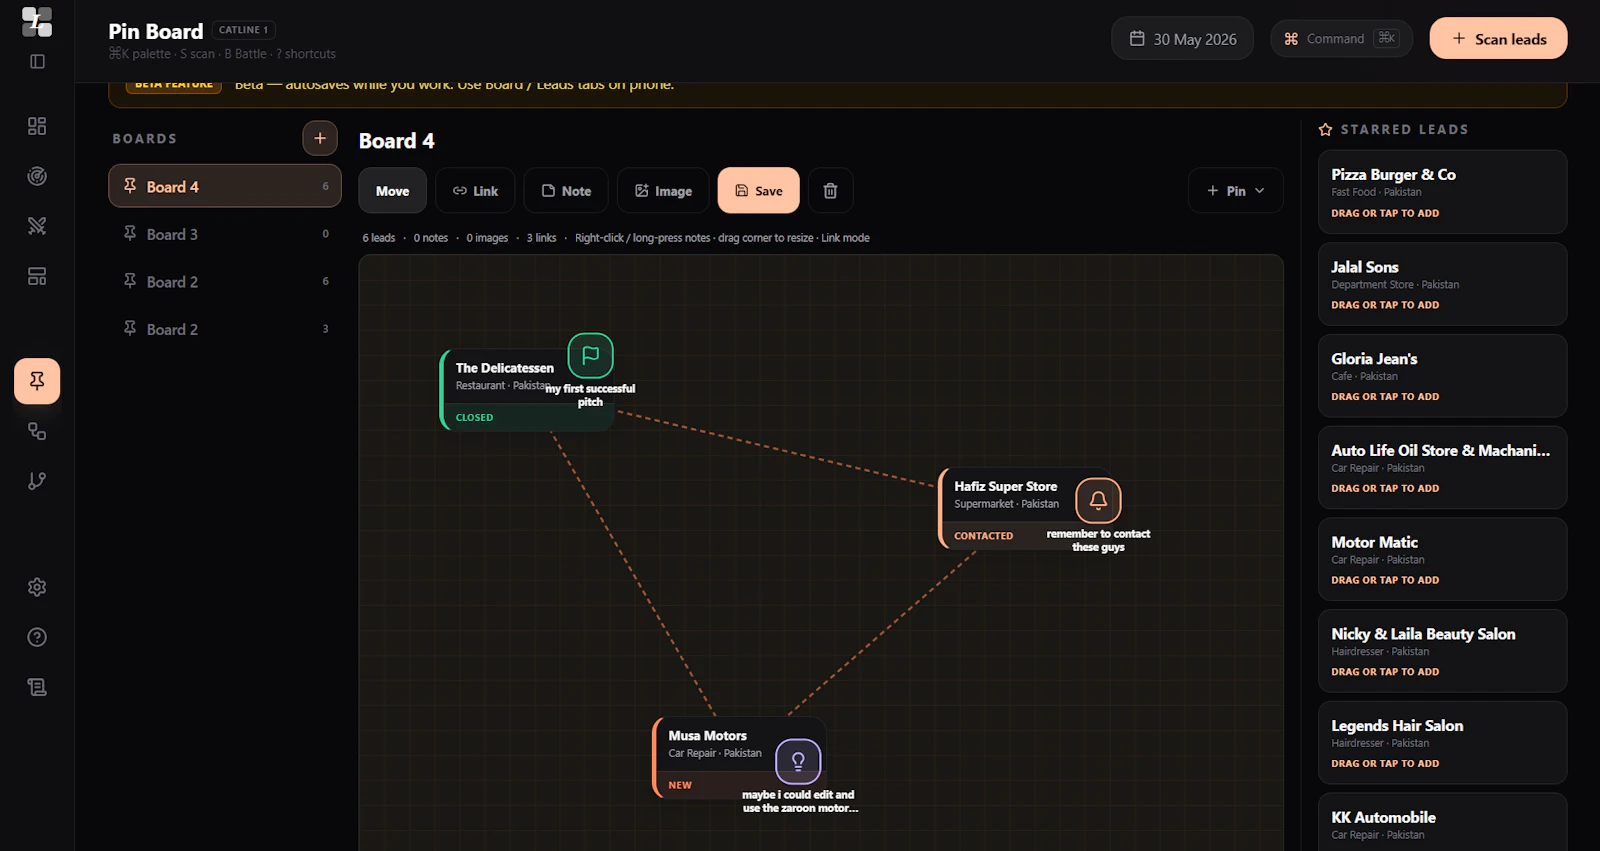1600x851 pixels.
Task: Click Motor Matic starred lead
Action: [x=1442, y=559]
